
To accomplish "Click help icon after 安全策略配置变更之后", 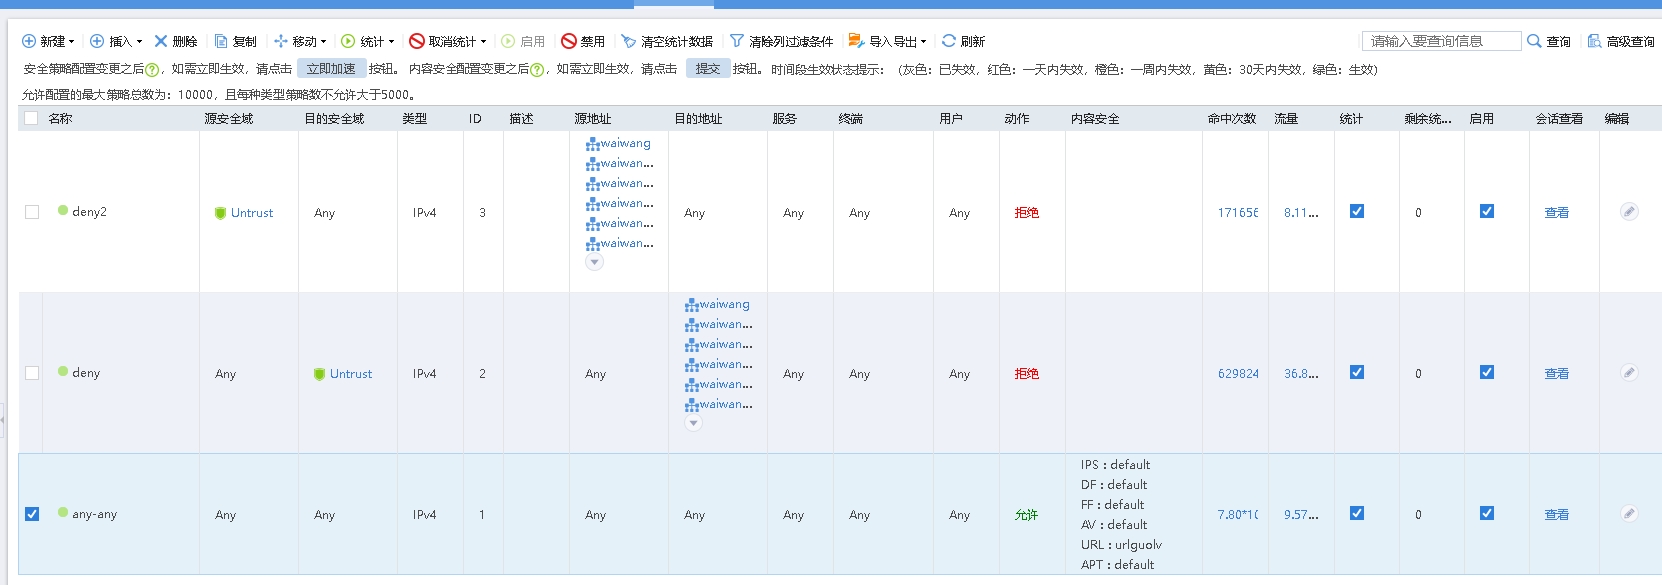I will coord(152,70).
